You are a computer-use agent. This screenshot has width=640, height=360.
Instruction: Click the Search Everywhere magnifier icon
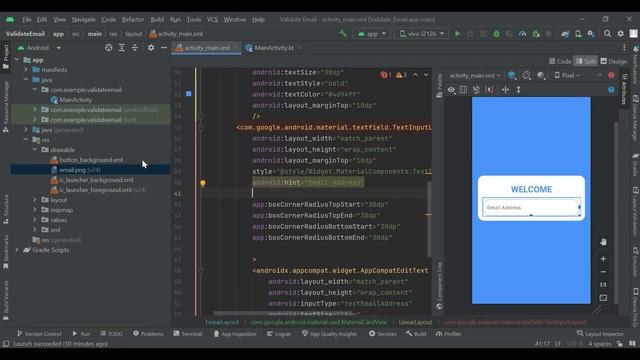(x=607, y=34)
